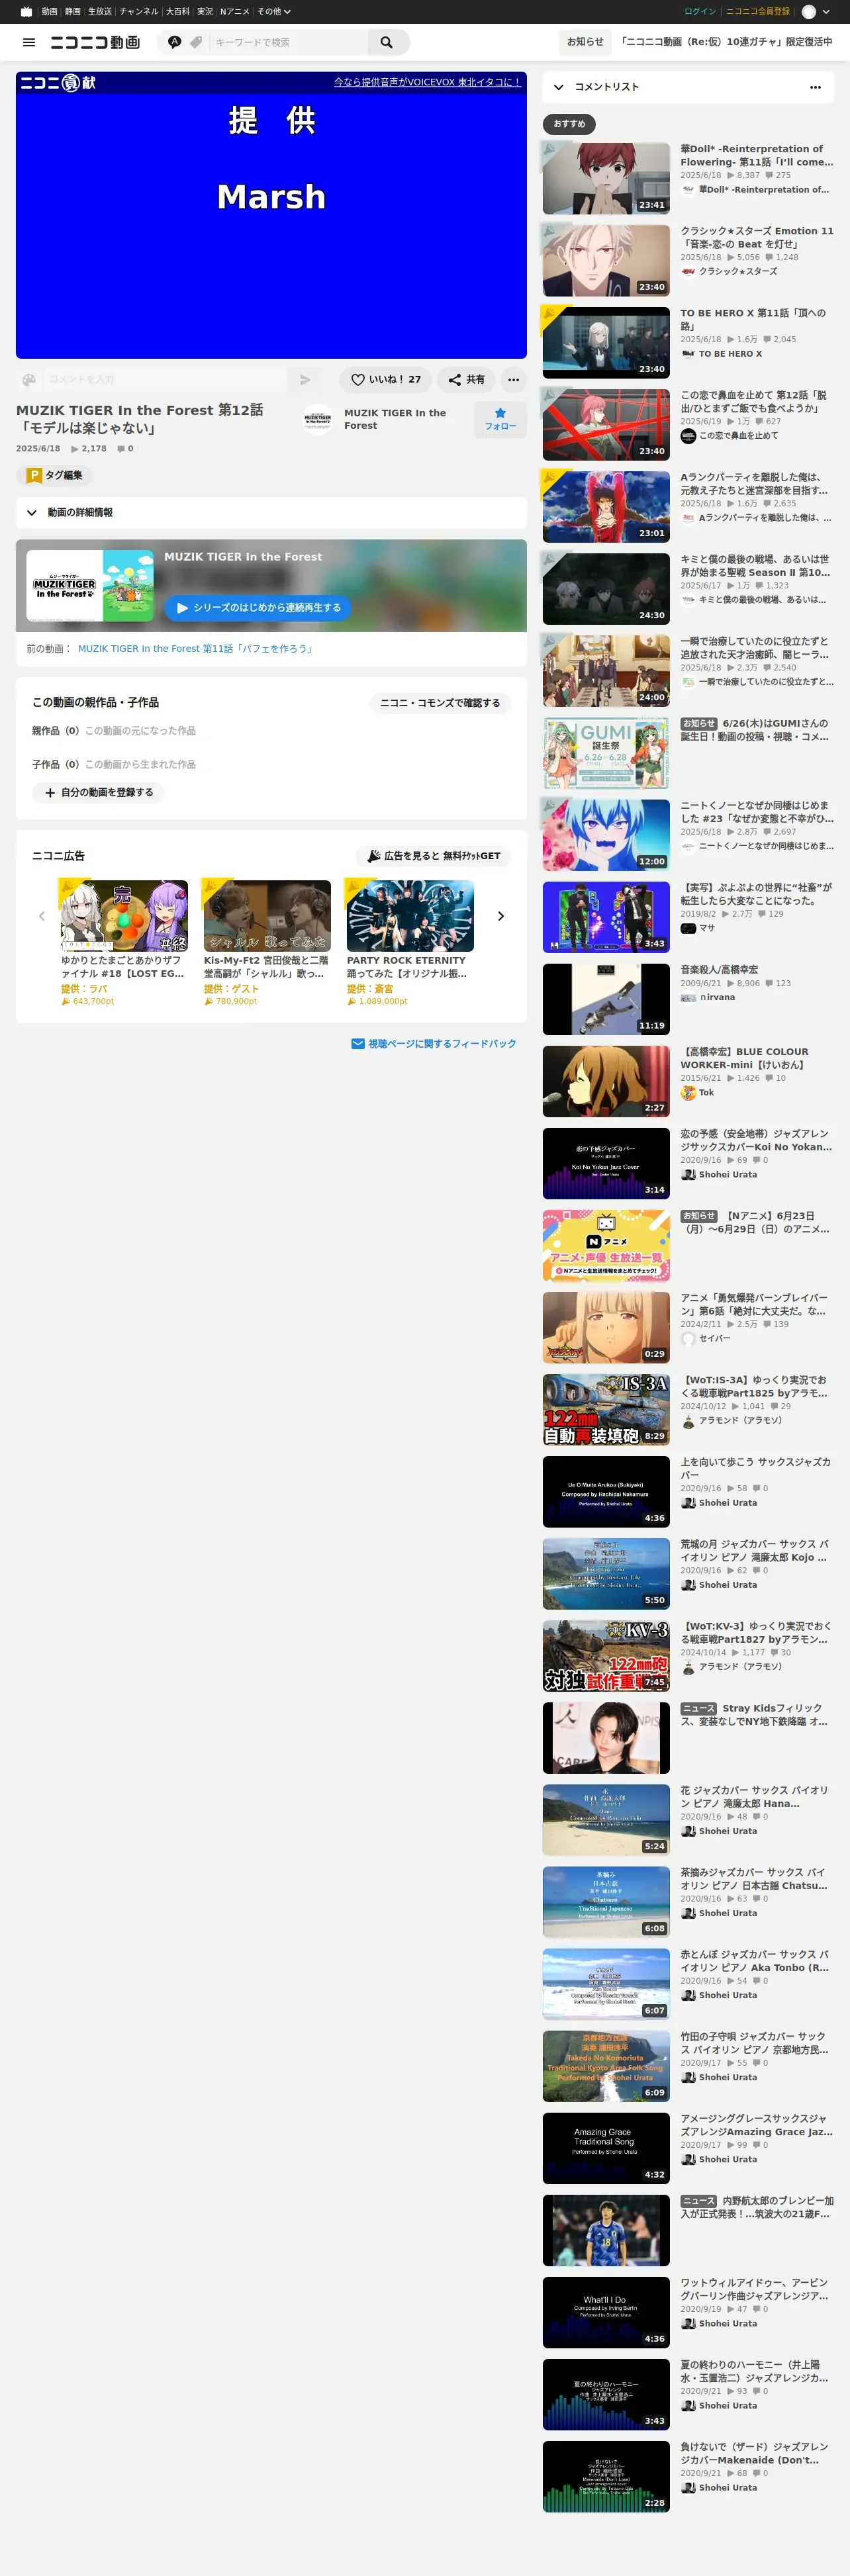Open TO BE HERO X 第11話 video title
This screenshot has width=850, height=2576.
(756, 320)
